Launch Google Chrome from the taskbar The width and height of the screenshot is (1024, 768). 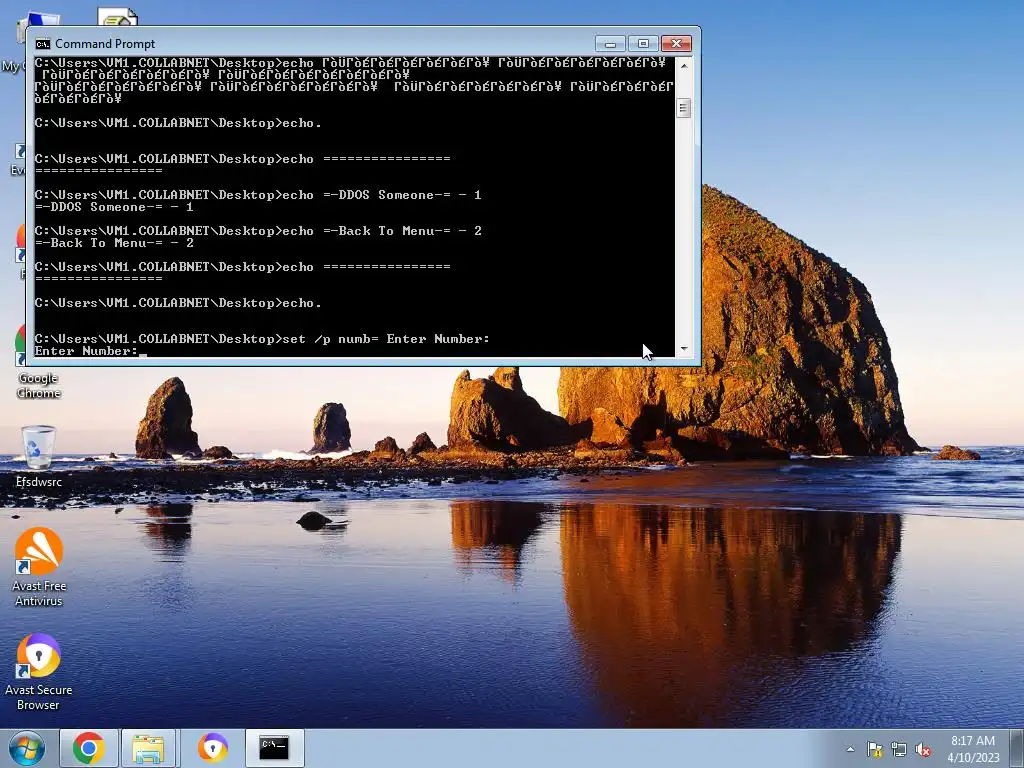(x=89, y=748)
